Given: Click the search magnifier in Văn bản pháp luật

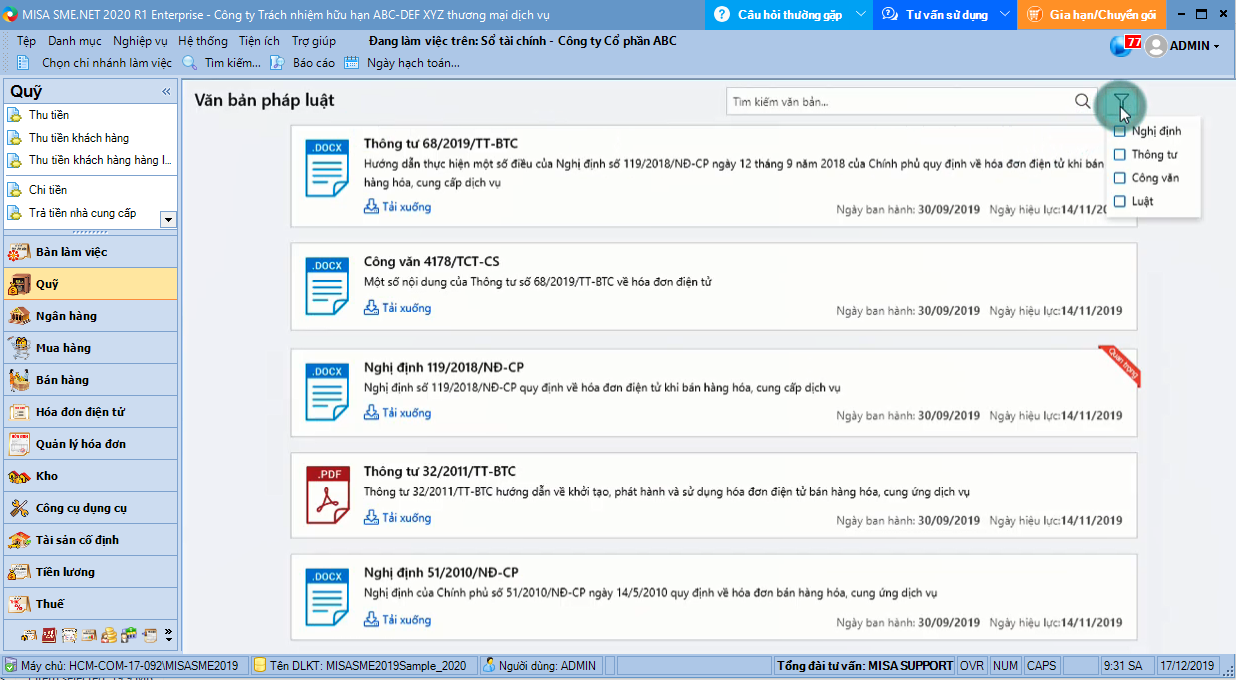Looking at the screenshot, I should coord(1082,101).
